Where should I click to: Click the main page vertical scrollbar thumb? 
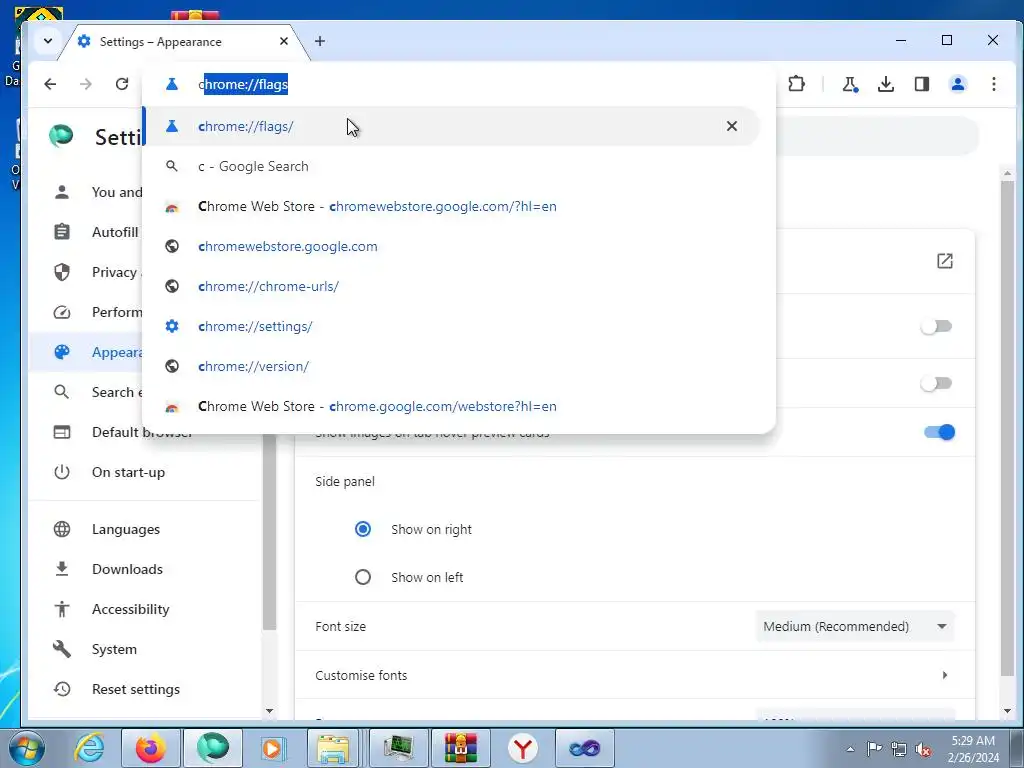point(1007,428)
